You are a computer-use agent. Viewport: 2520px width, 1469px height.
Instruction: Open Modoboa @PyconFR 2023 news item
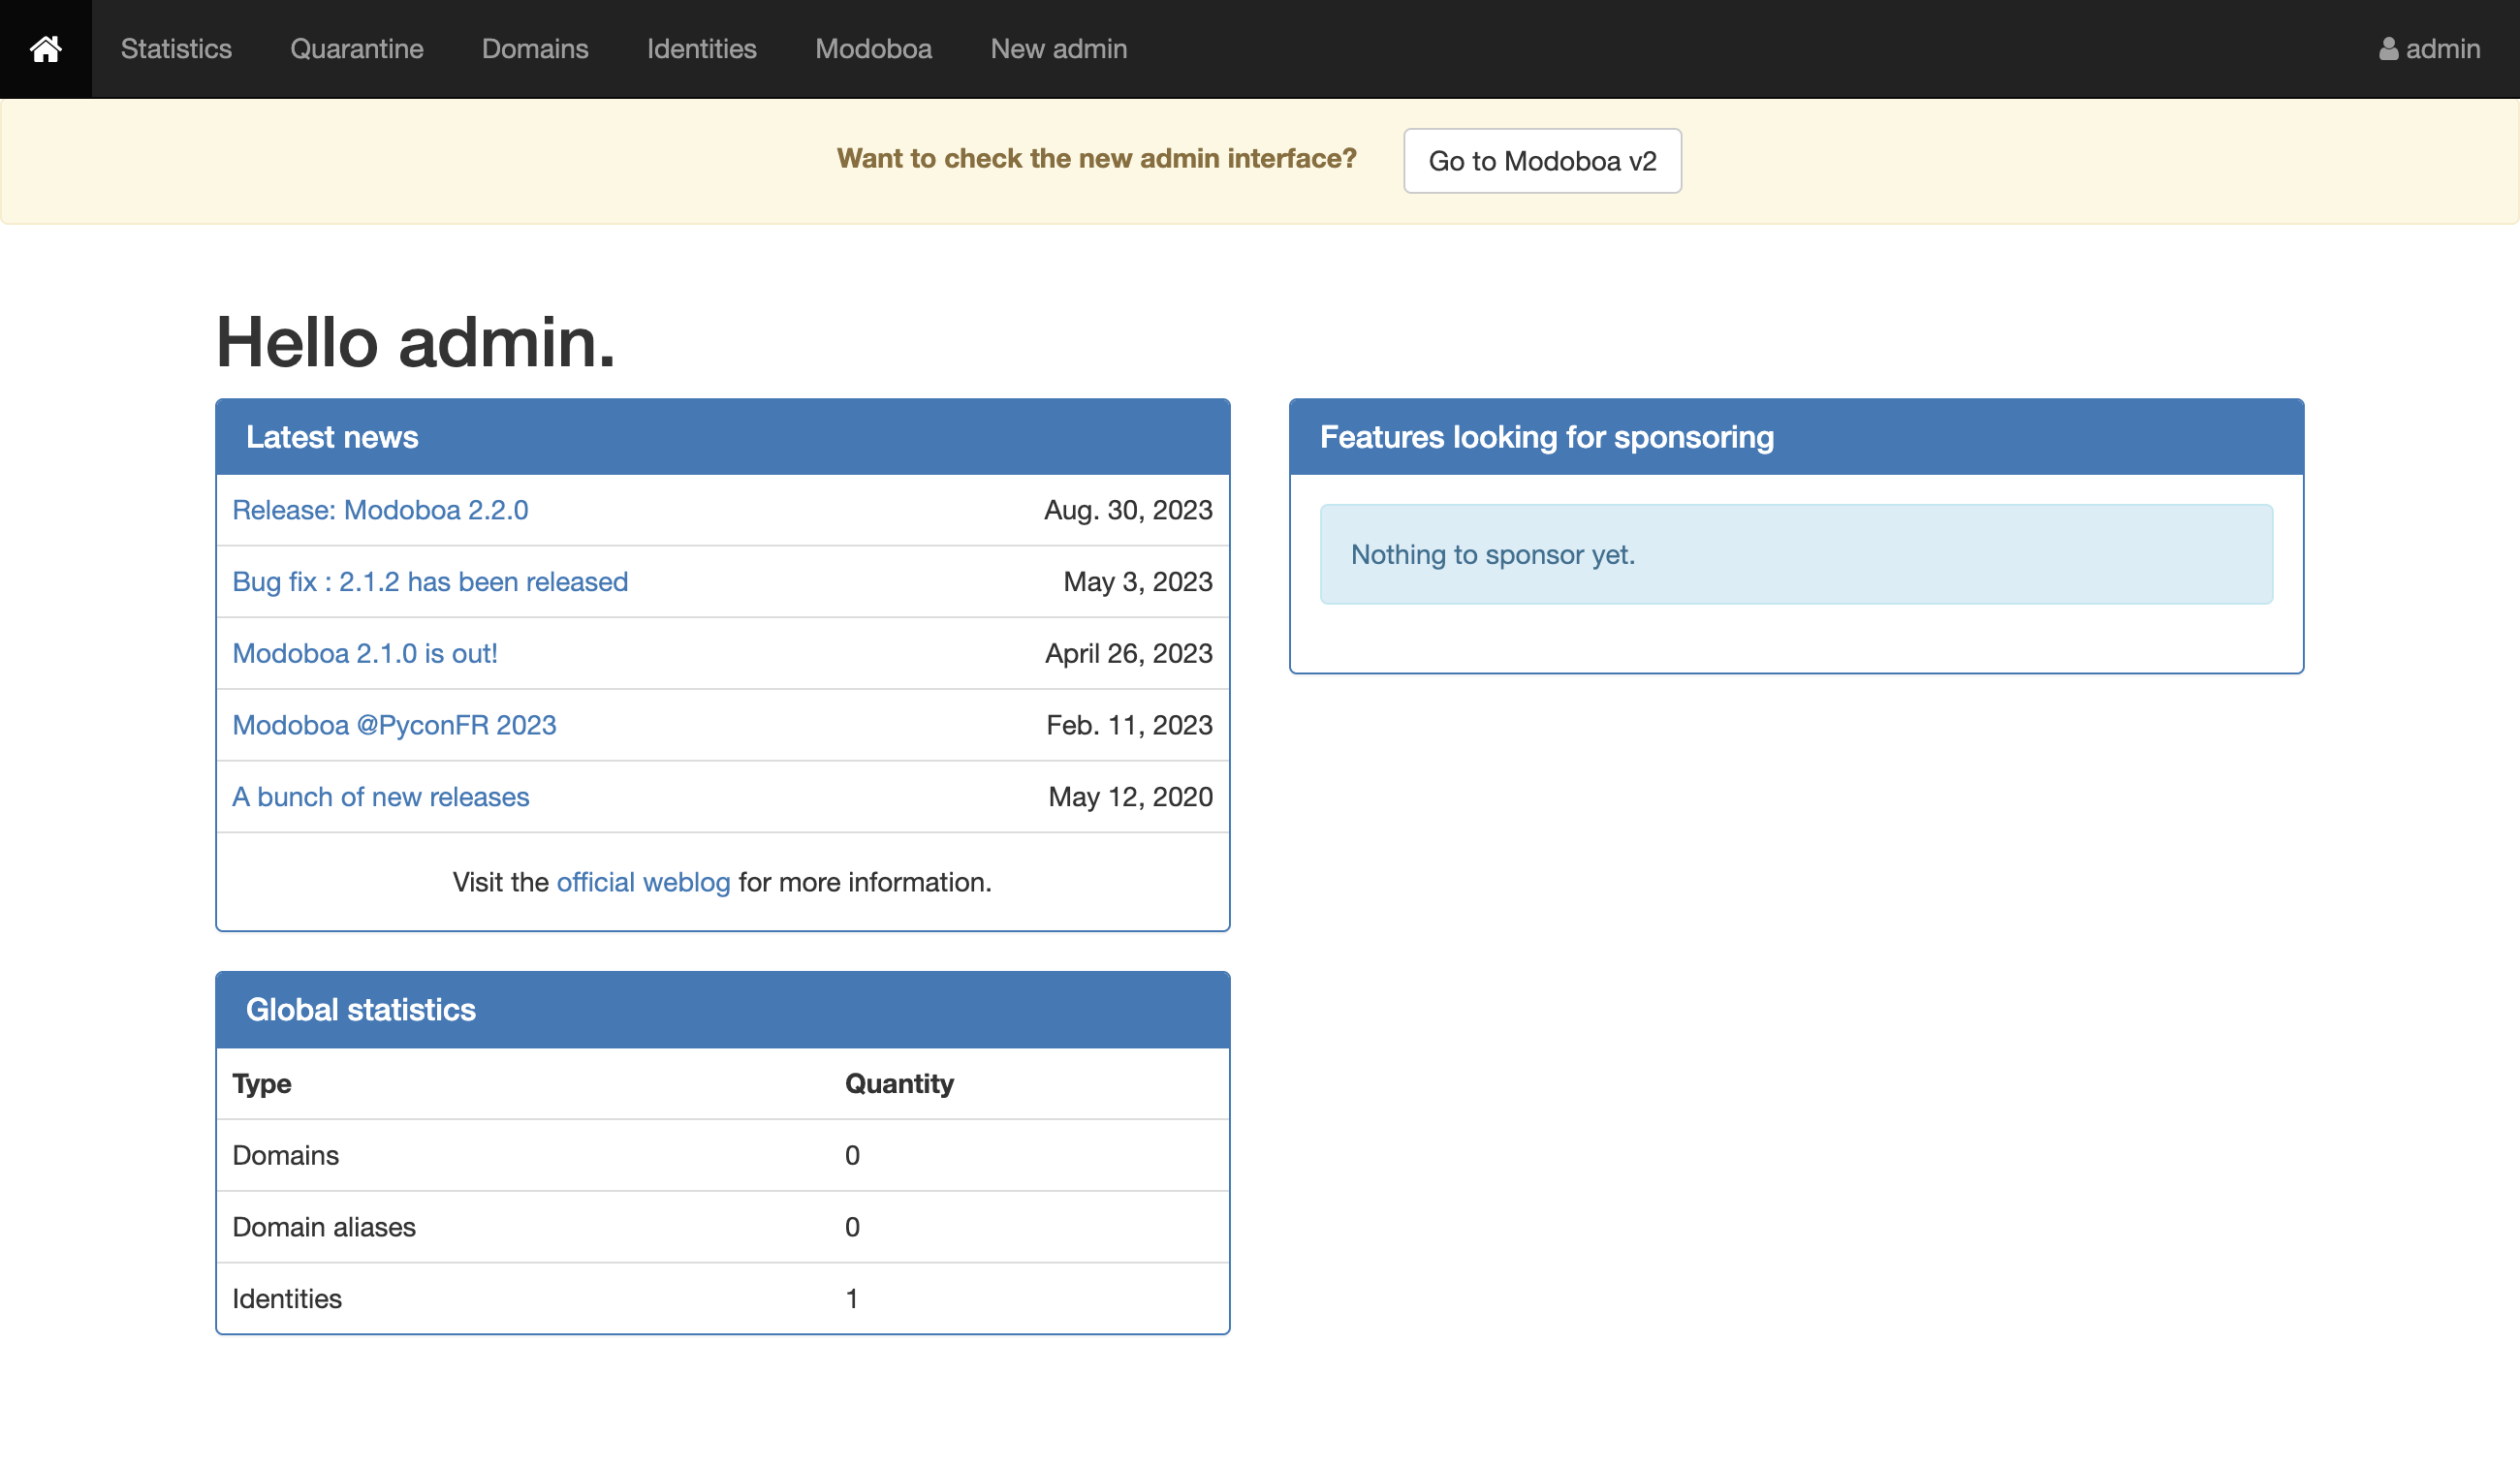pyautogui.click(x=394, y=725)
